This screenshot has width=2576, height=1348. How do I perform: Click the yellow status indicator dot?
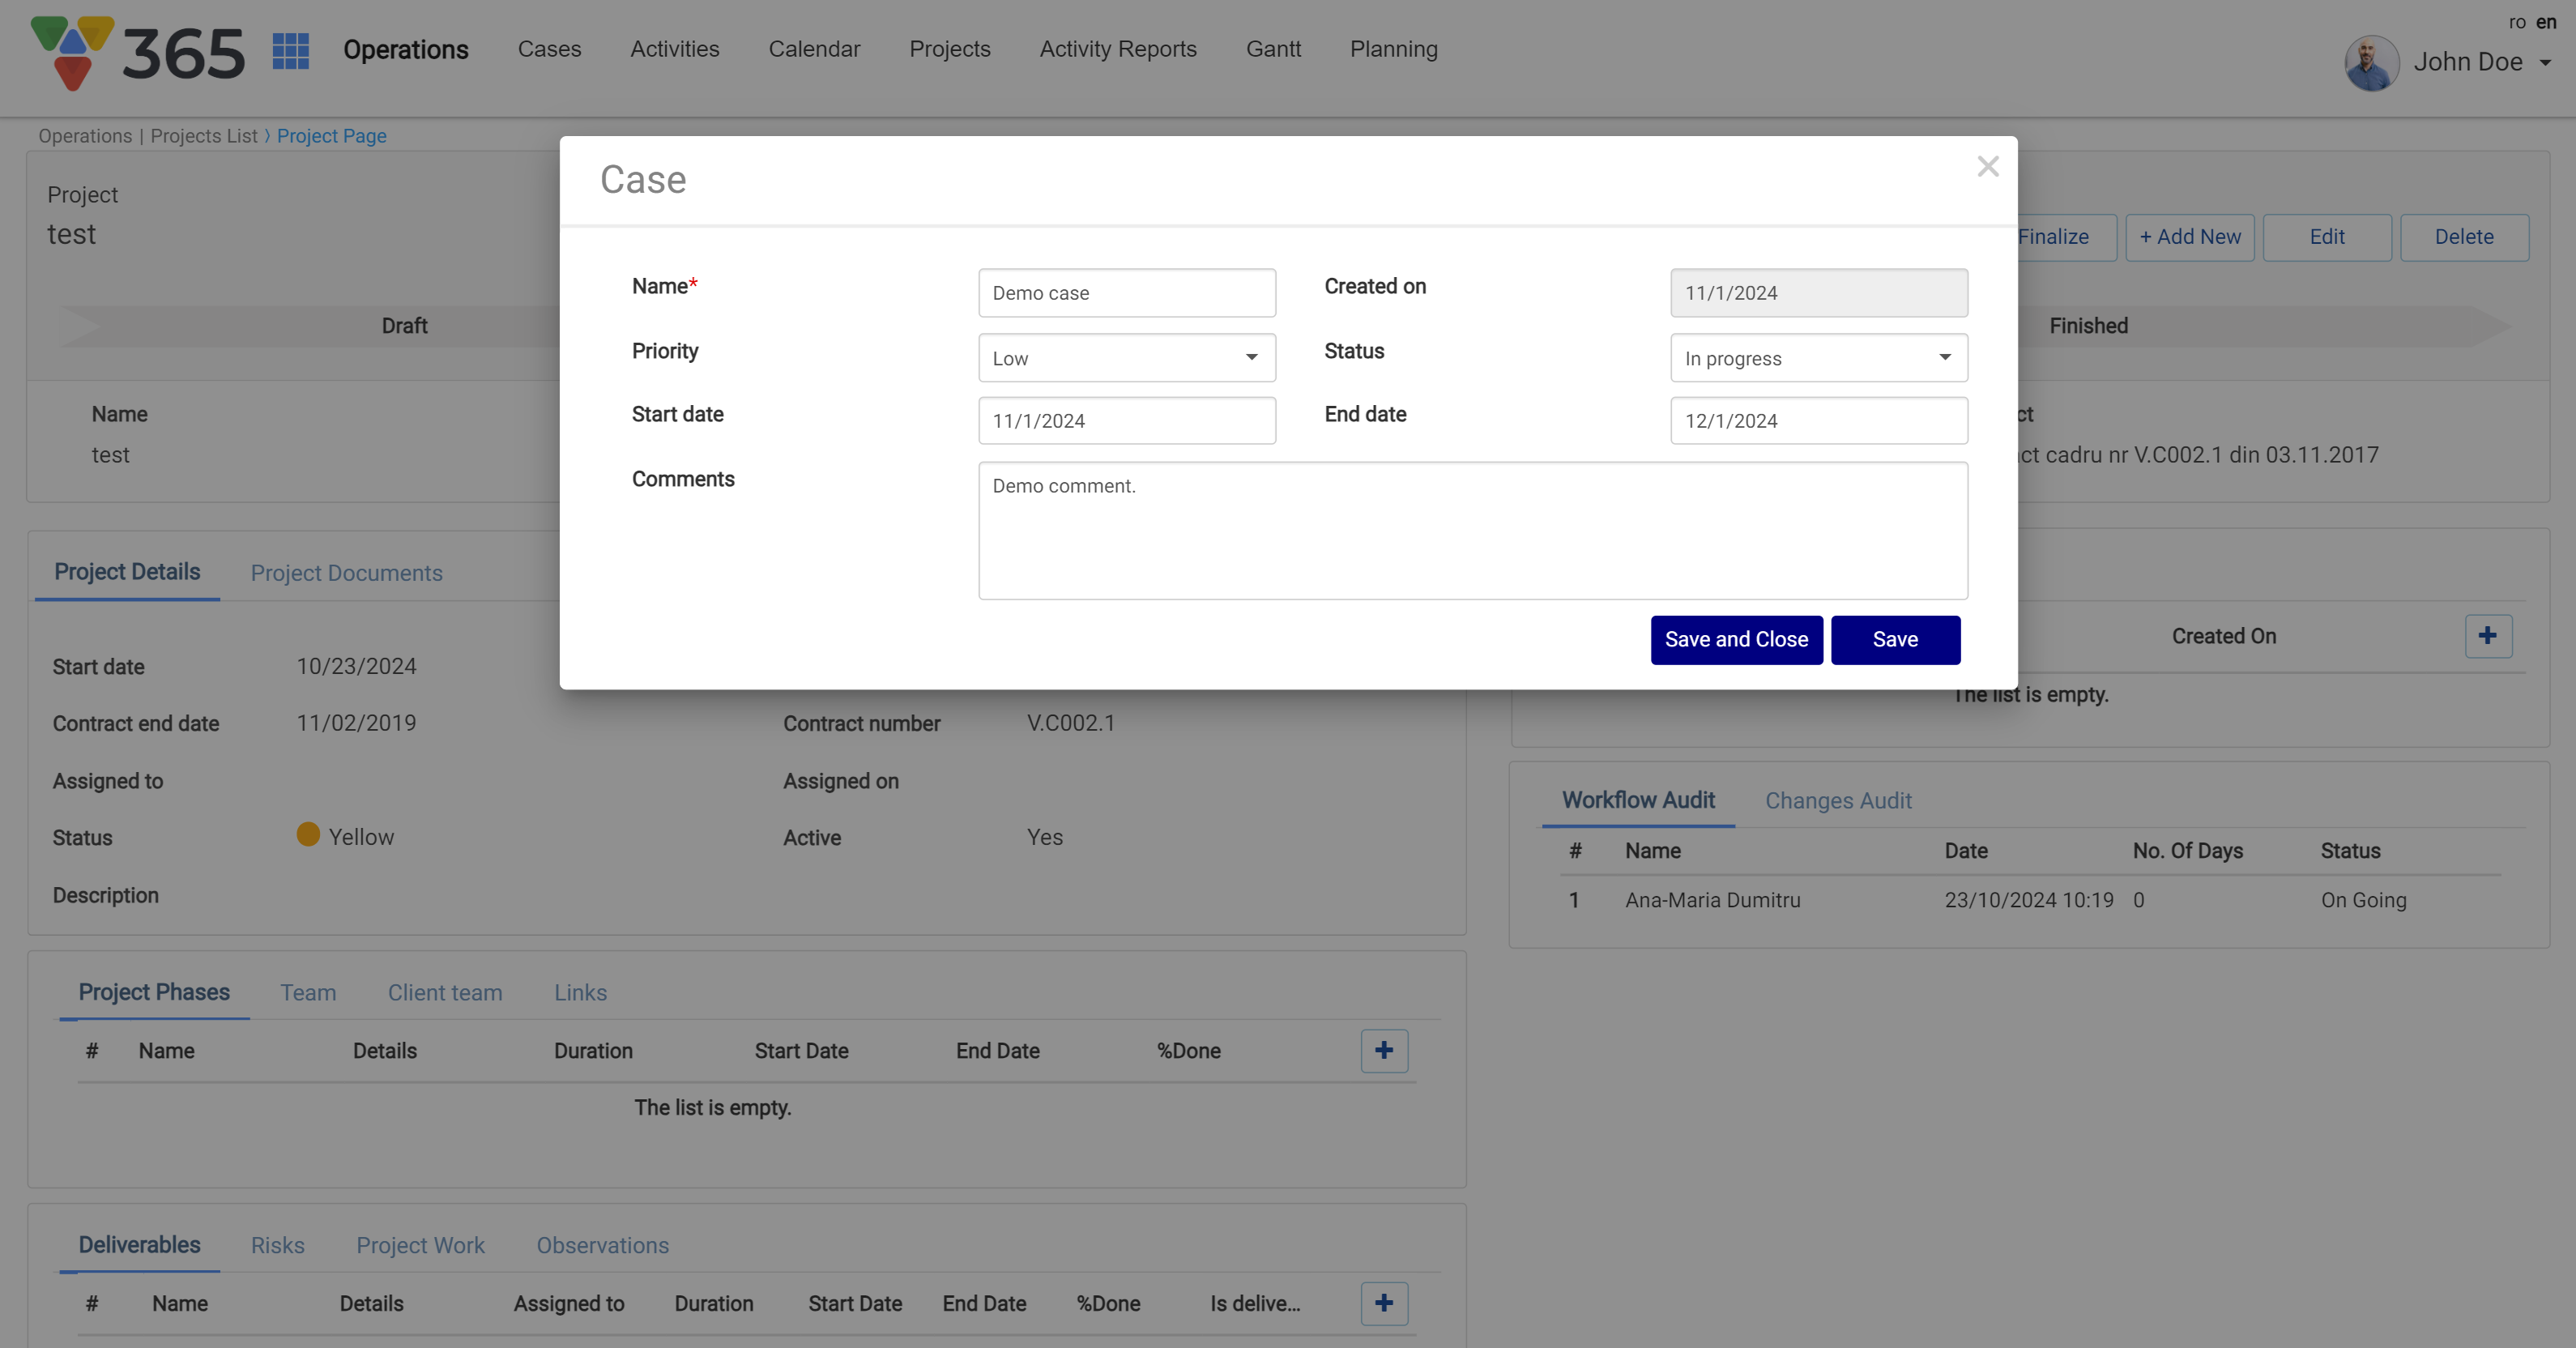coord(308,835)
